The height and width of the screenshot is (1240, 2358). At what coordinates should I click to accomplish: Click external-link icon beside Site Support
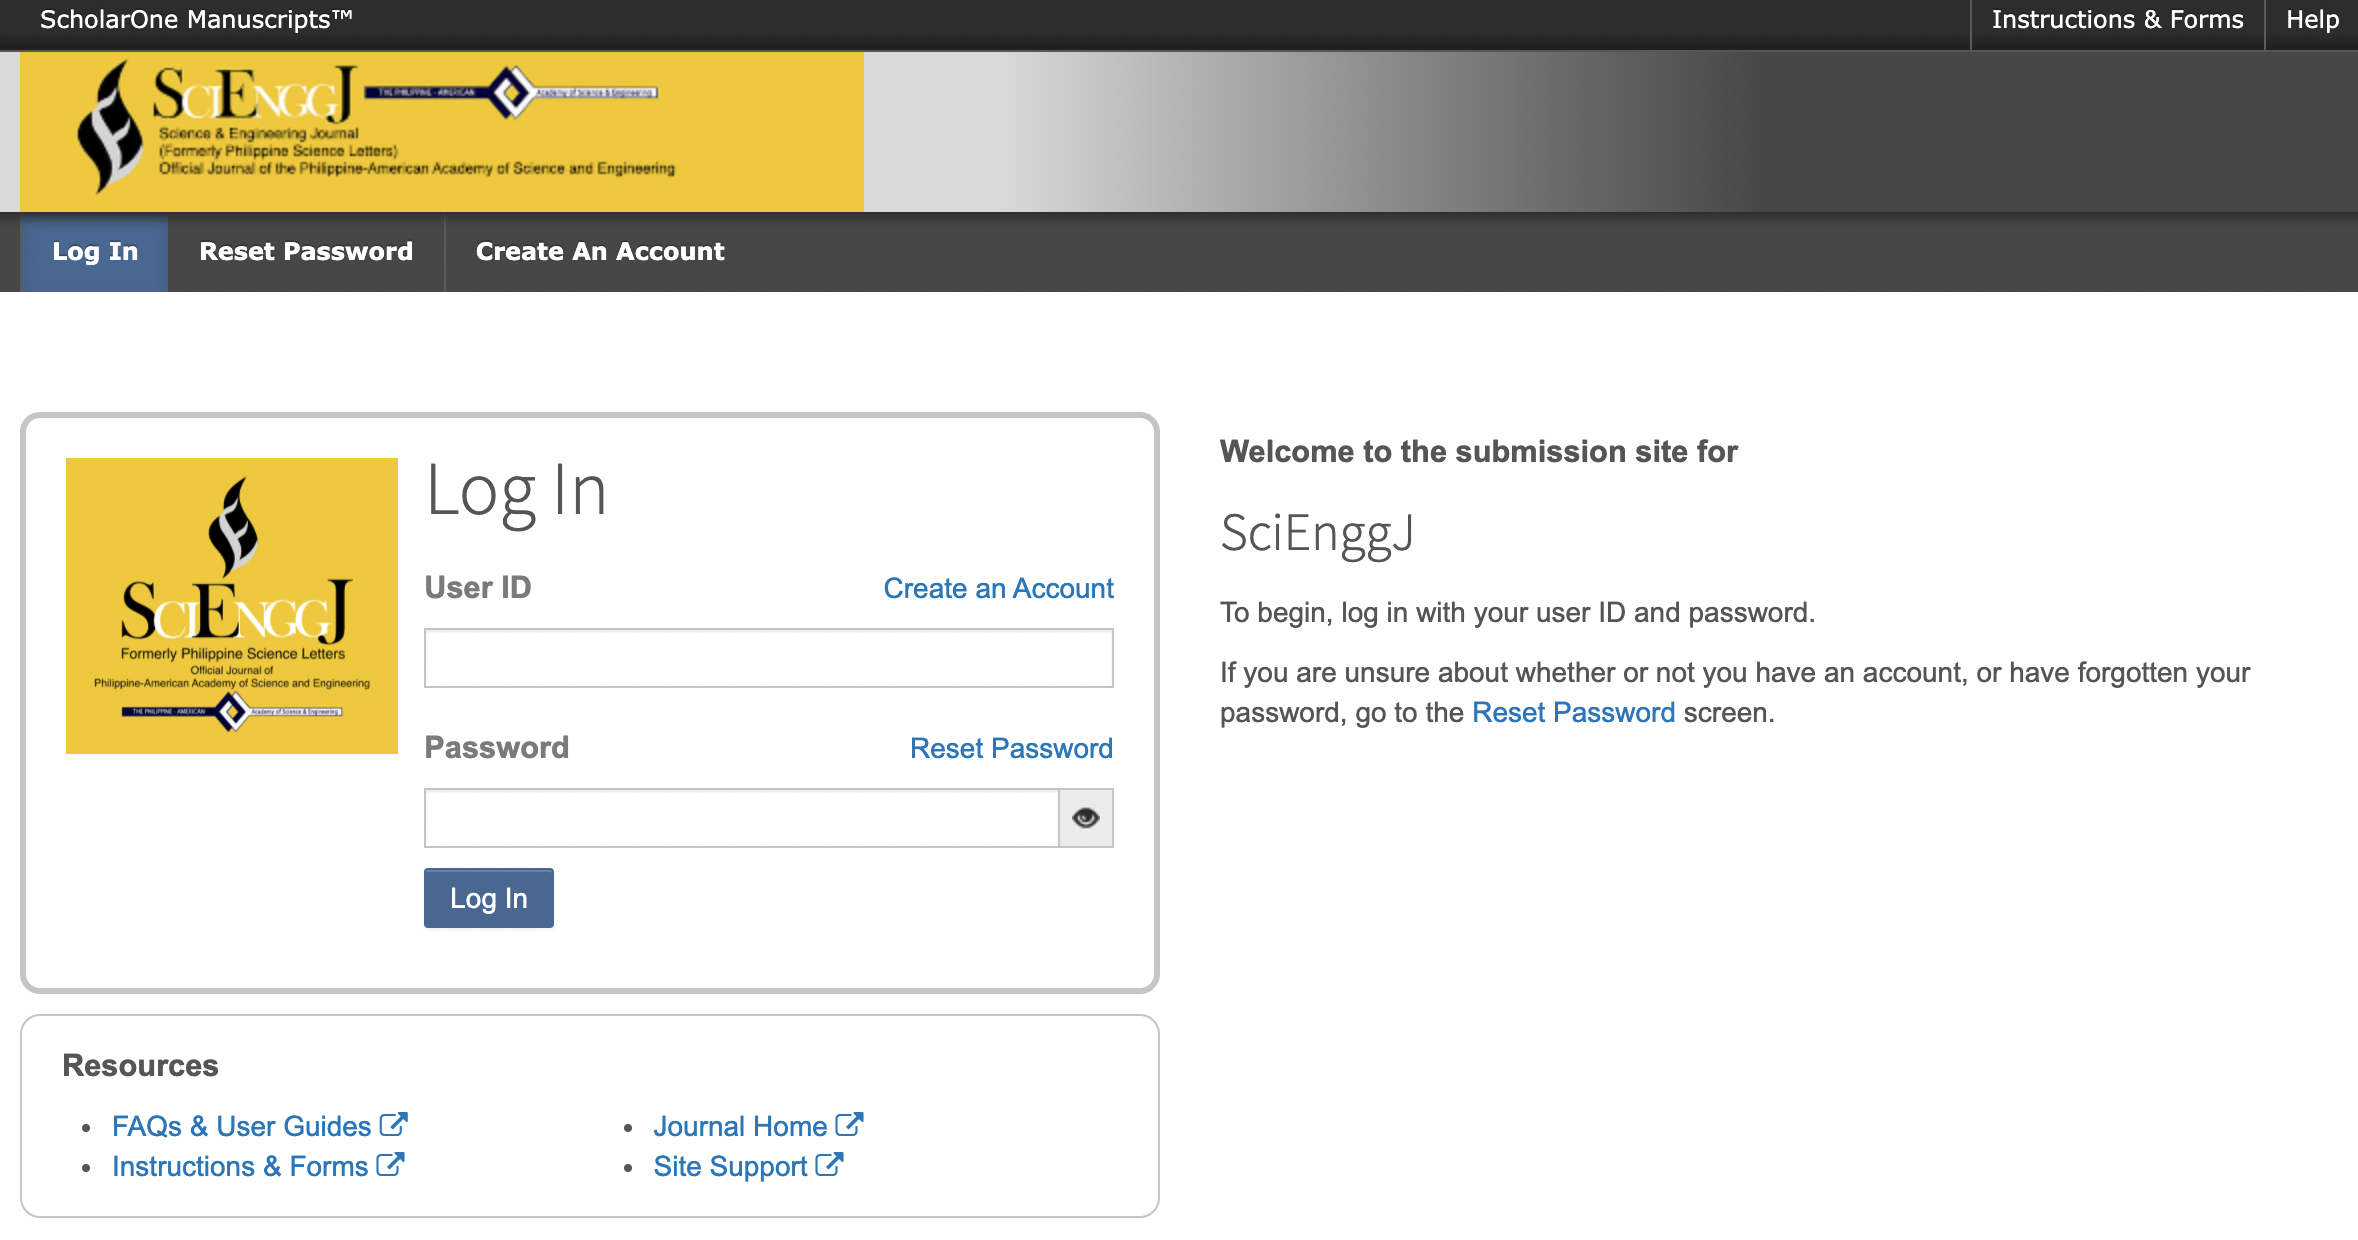(x=829, y=1165)
